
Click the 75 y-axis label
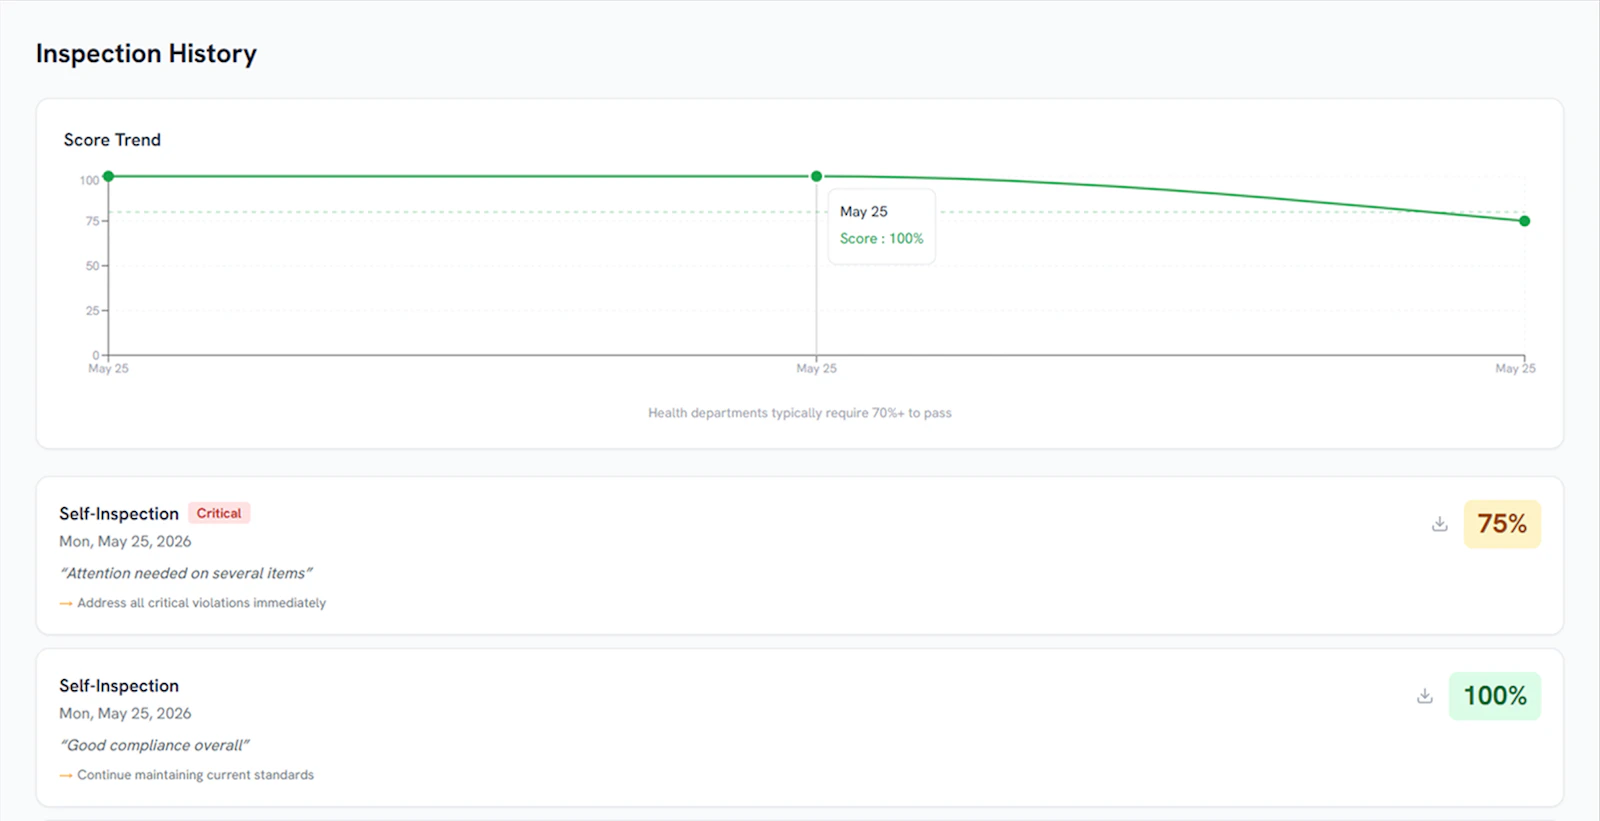[x=92, y=221]
